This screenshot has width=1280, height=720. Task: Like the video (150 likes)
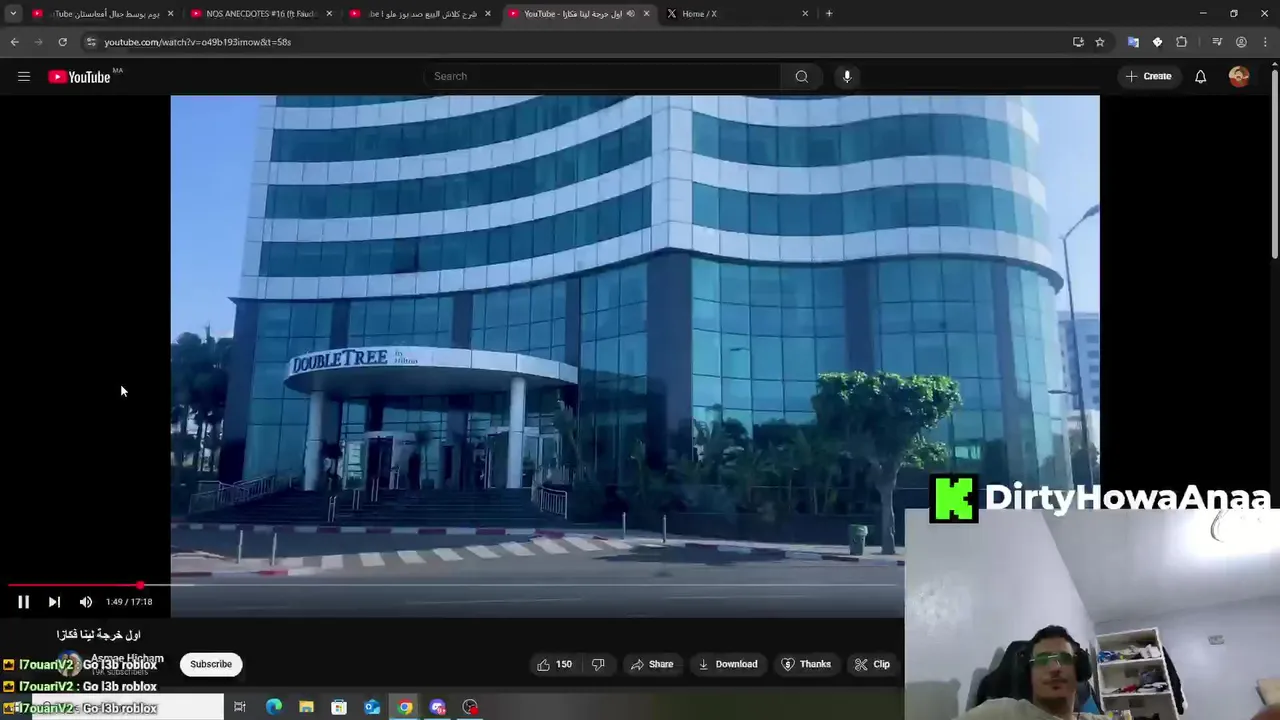click(554, 664)
